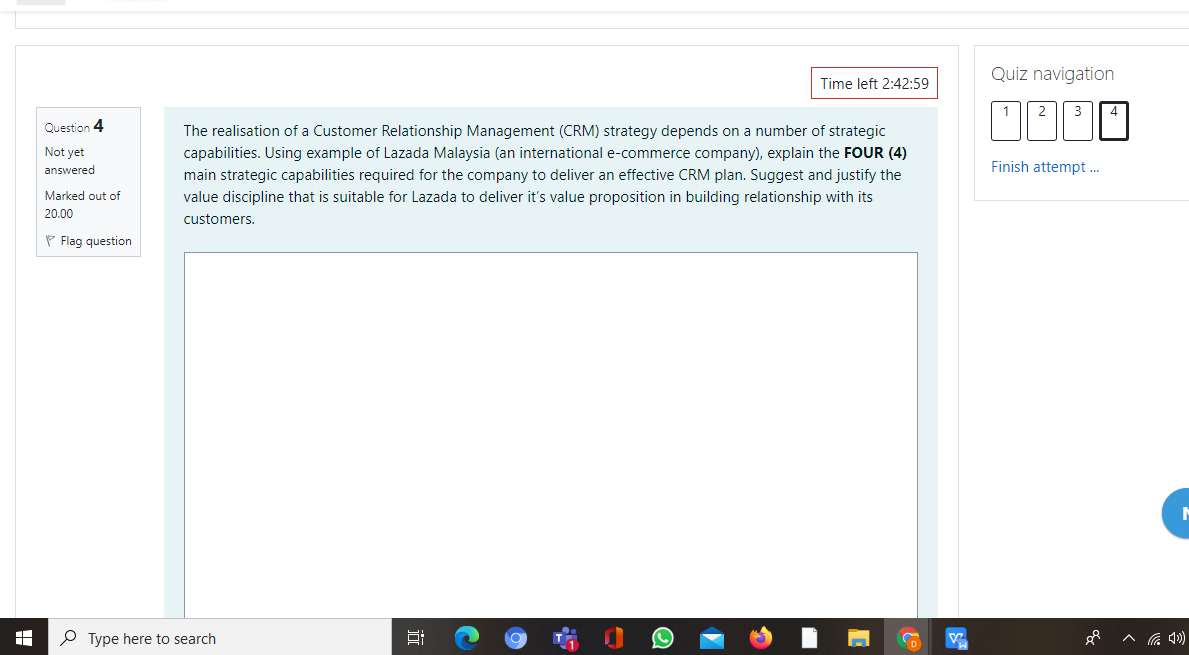1189x655 pixels.
Task: Launch Microsoft Edge from the taskbar
Action: click(466, 638)
